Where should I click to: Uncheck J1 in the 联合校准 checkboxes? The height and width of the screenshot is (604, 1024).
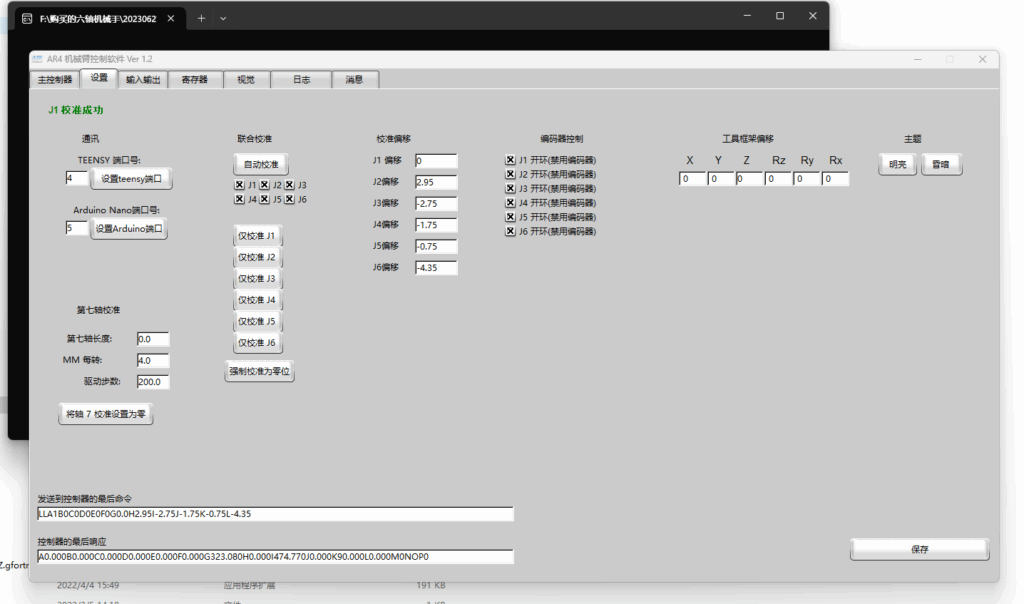click(x=239, y=185)
